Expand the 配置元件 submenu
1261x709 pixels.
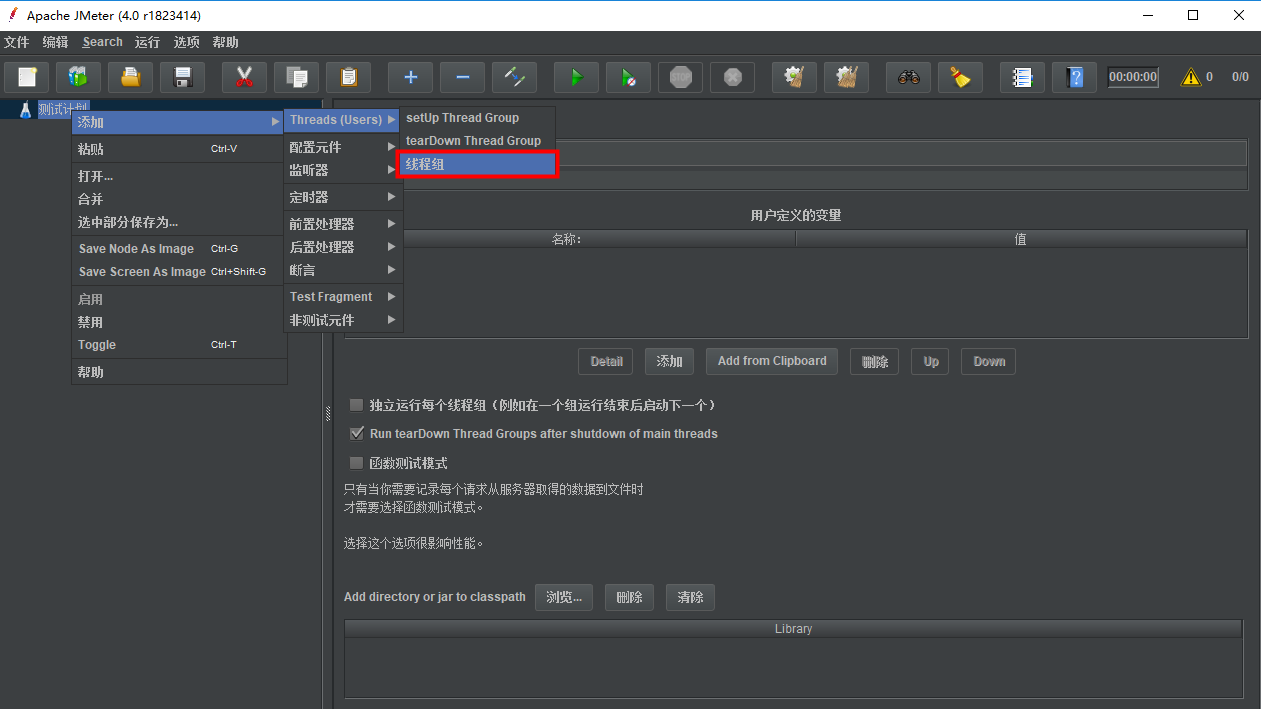343,147
